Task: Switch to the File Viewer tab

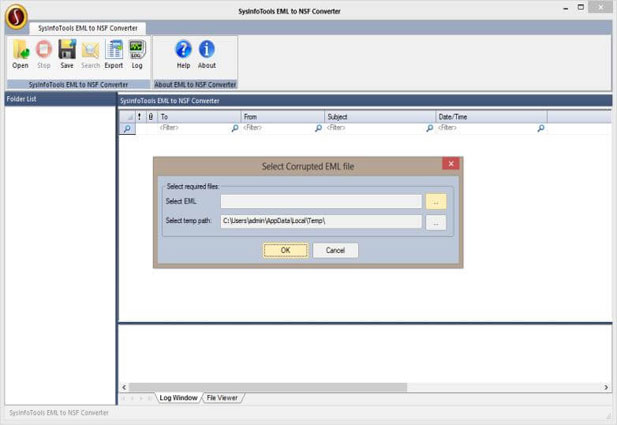Action: 222,398
